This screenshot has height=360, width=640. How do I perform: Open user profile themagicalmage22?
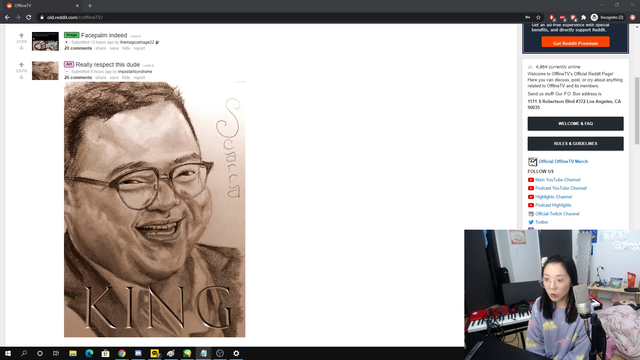pos(137,42)
